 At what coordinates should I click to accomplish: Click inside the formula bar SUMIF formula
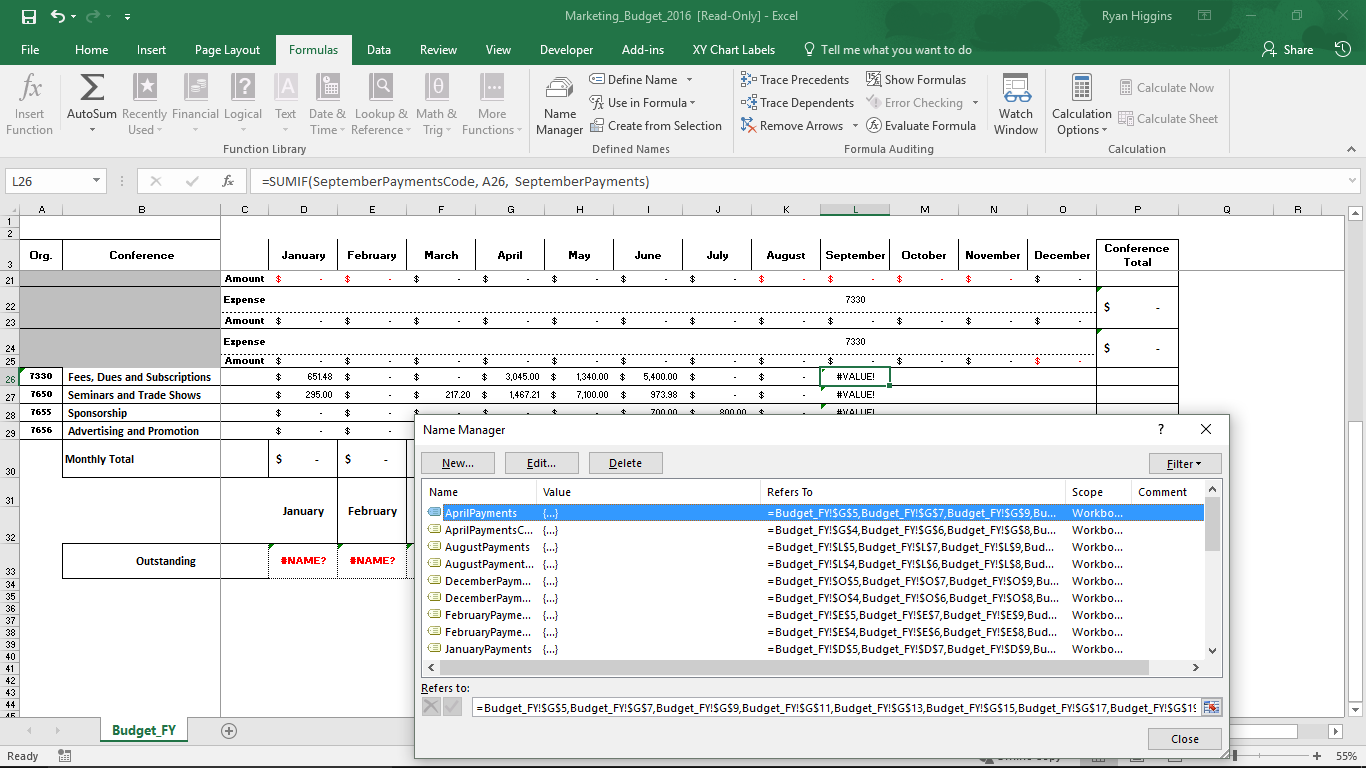pyautogui.click(x=456, y=181)
